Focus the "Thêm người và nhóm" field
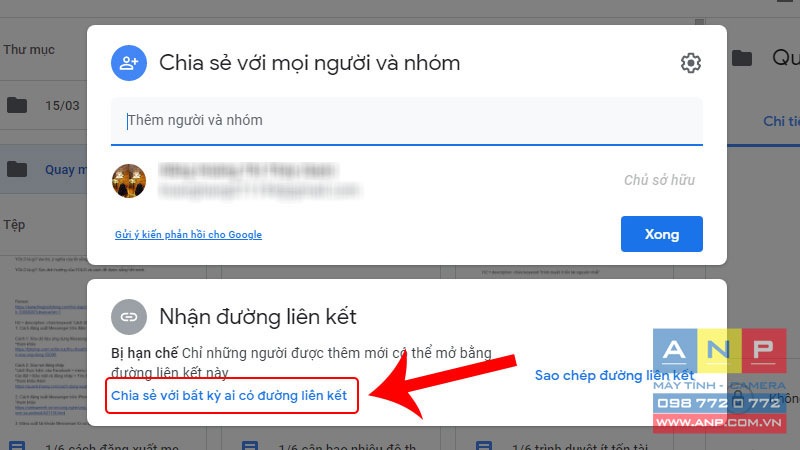 tap(407, 121)
